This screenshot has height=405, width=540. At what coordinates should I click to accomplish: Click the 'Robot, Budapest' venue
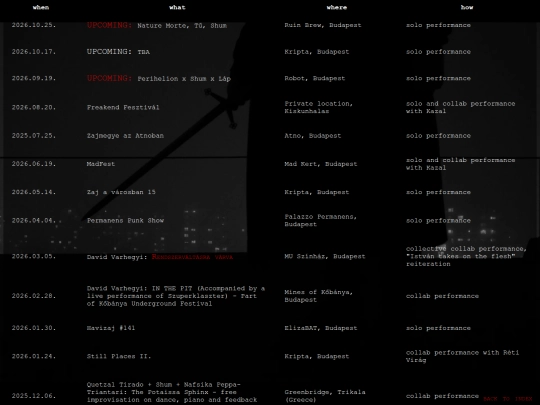(x=315, y=78)
